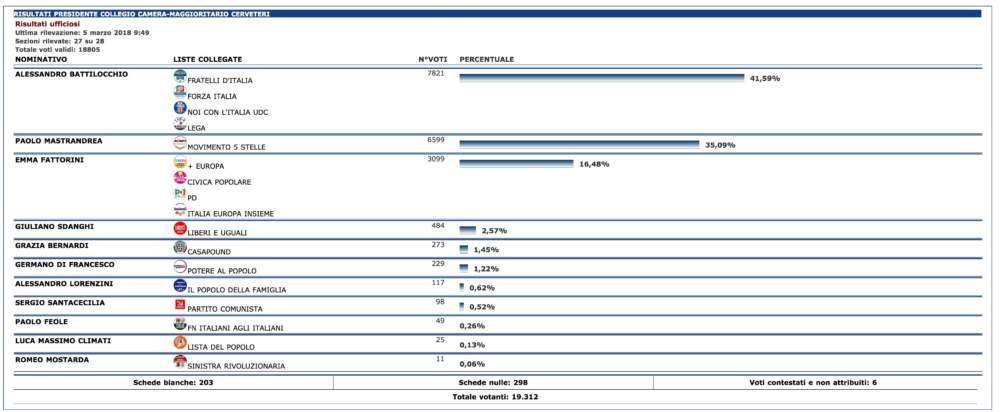Click the 41,59% percentage bar
1000x412 pixels.
(x=601, y=78)
